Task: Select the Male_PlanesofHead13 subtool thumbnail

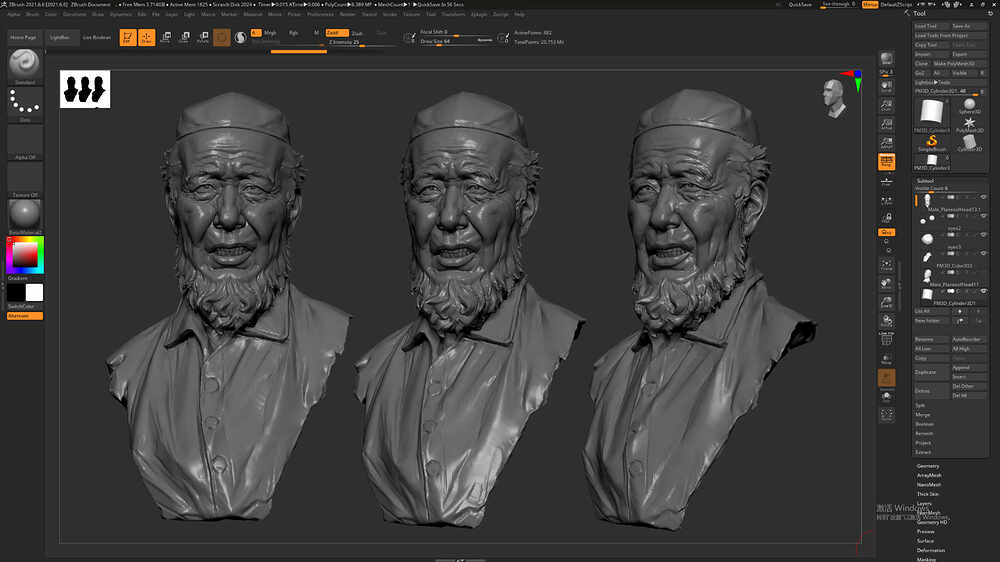Action: pos(927,200)
